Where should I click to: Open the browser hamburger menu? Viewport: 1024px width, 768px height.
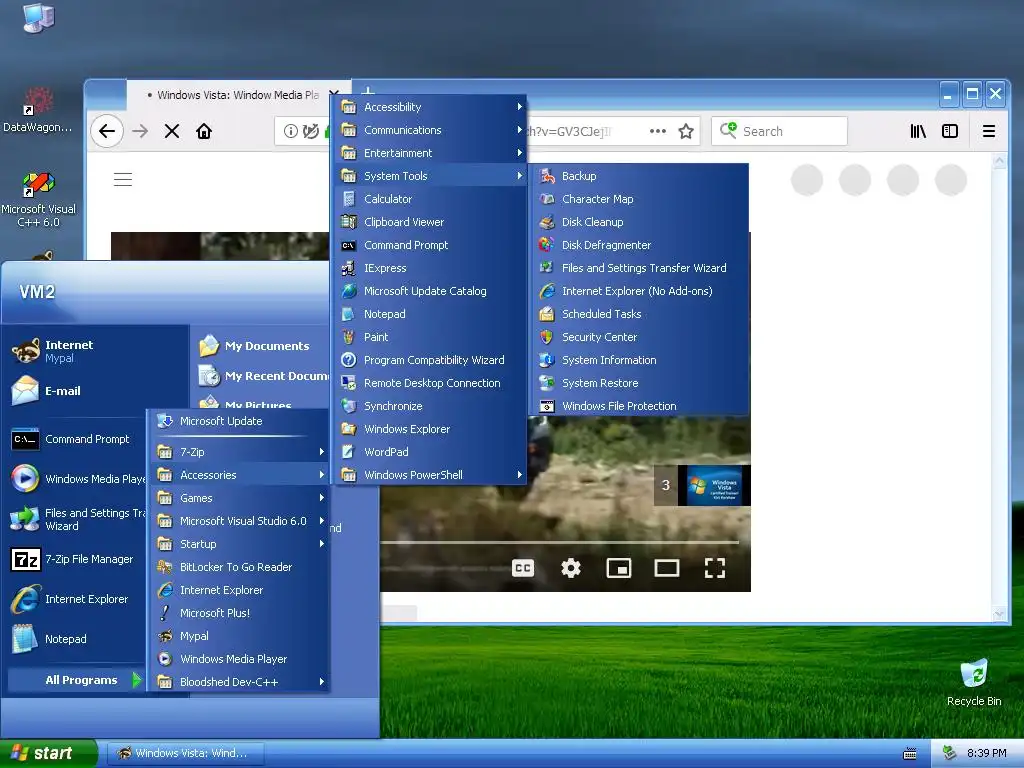(989, 131)
